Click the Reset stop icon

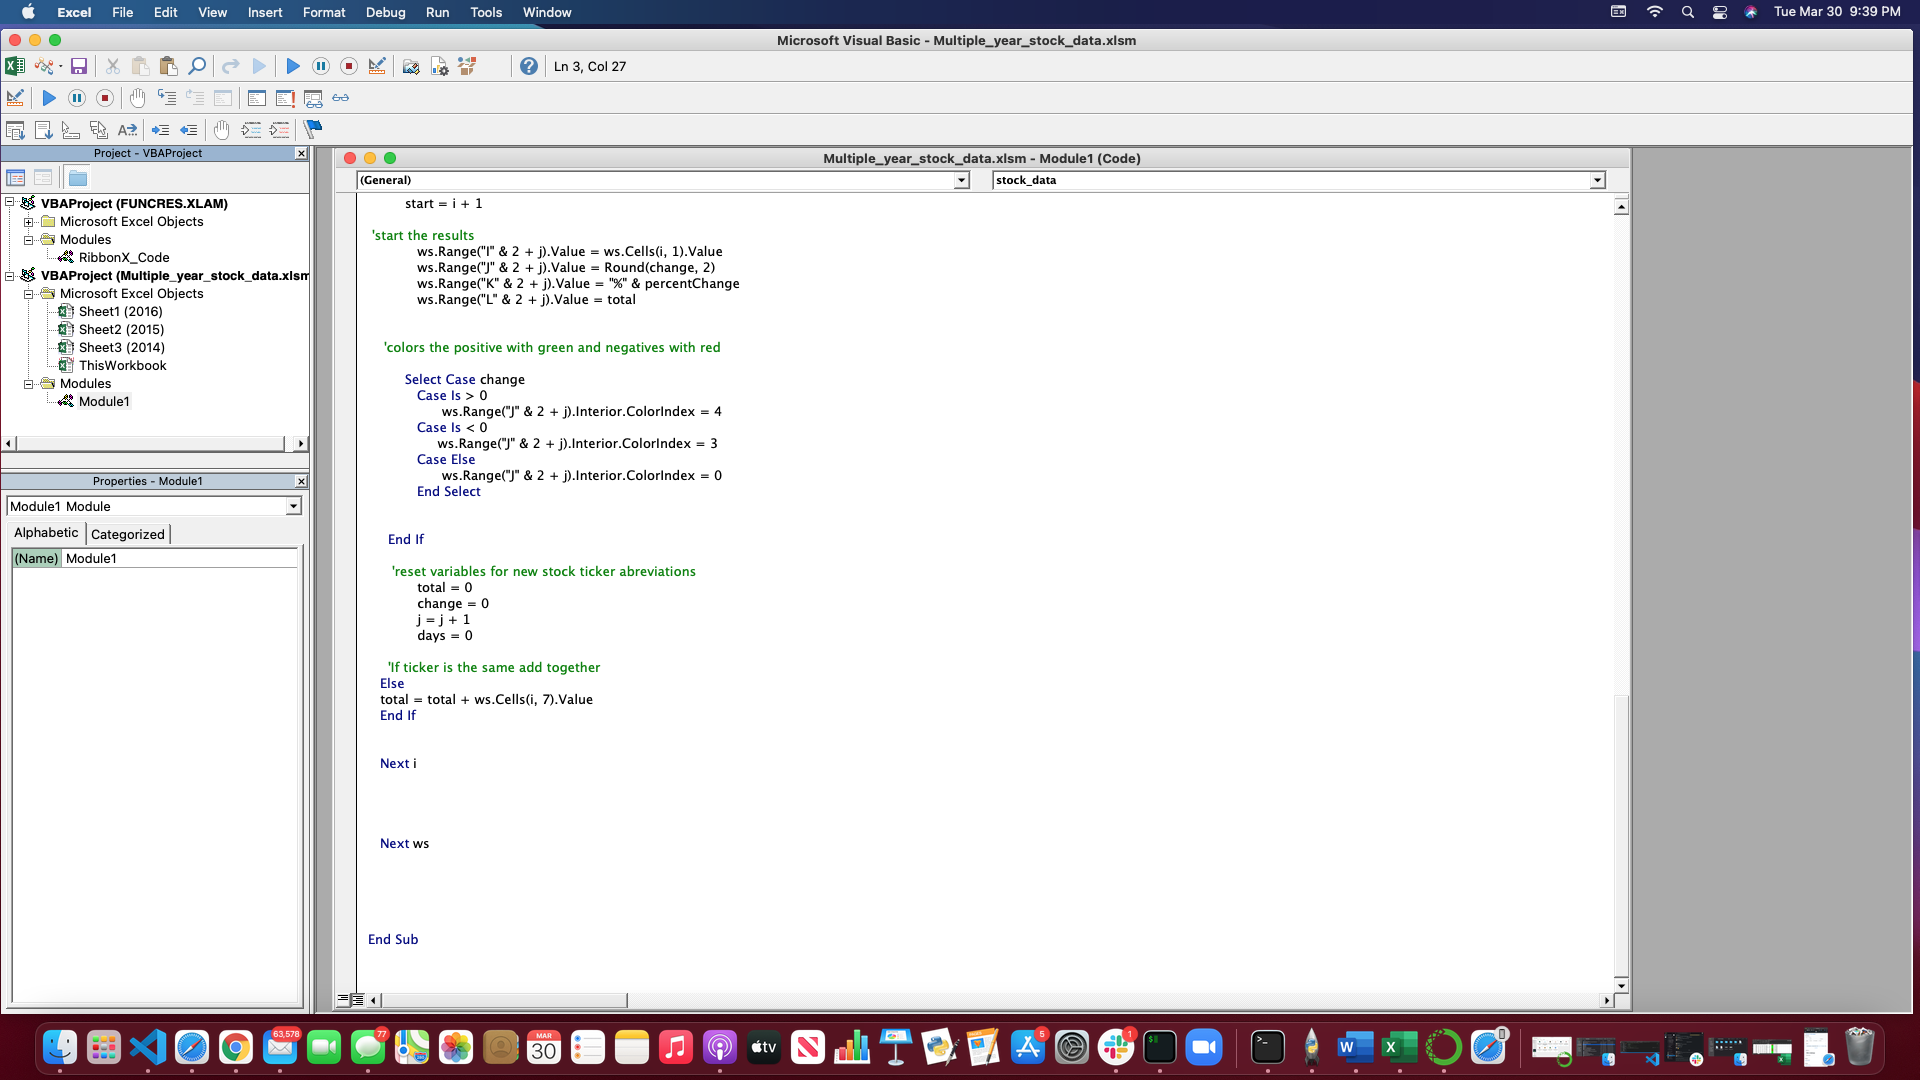click(349, 66)
